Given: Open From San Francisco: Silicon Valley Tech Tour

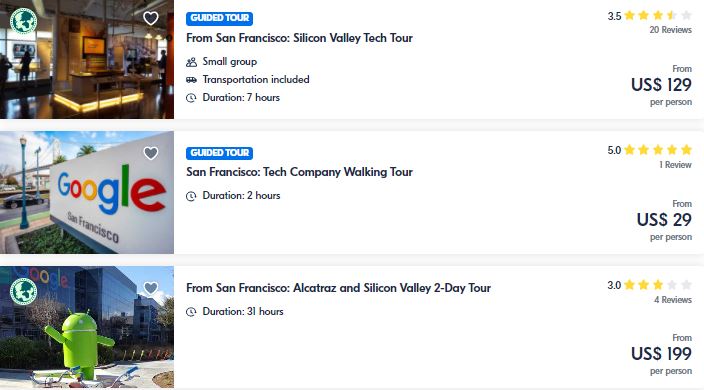Looking at the screenshot, I should (299, 38).
